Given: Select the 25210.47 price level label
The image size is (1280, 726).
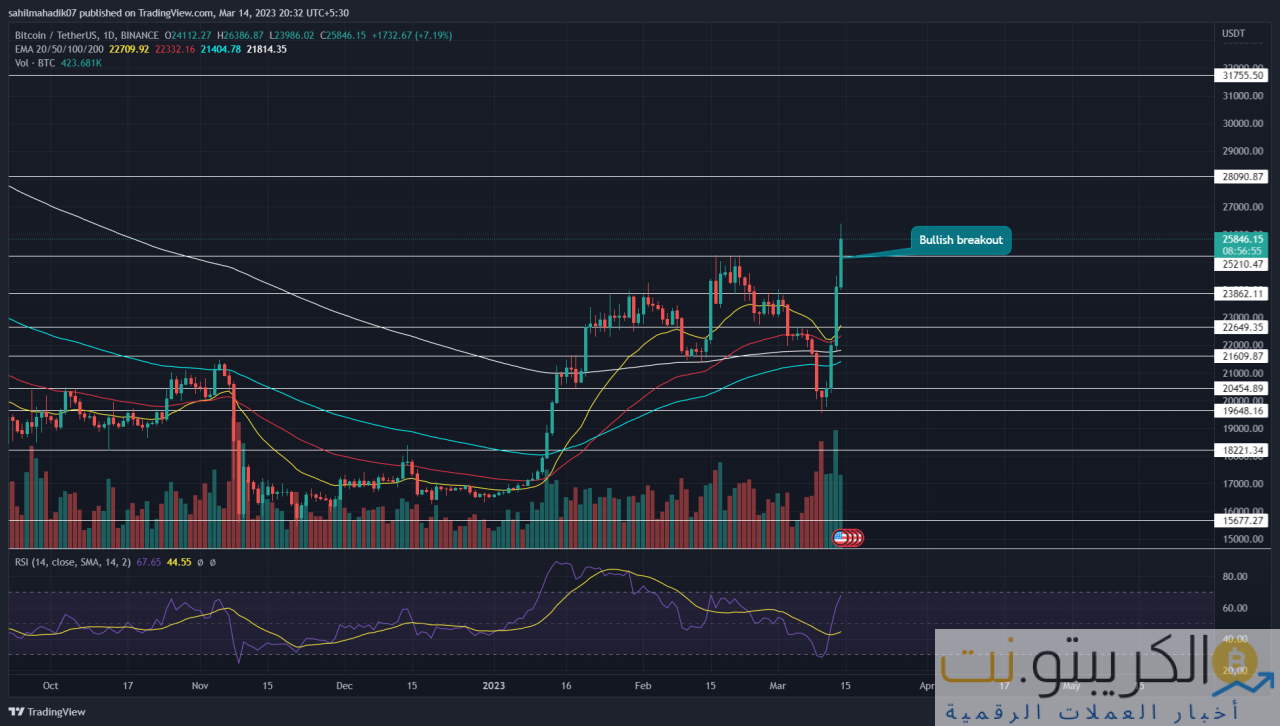Looking at the screenshot, I should coord(1243,265).
